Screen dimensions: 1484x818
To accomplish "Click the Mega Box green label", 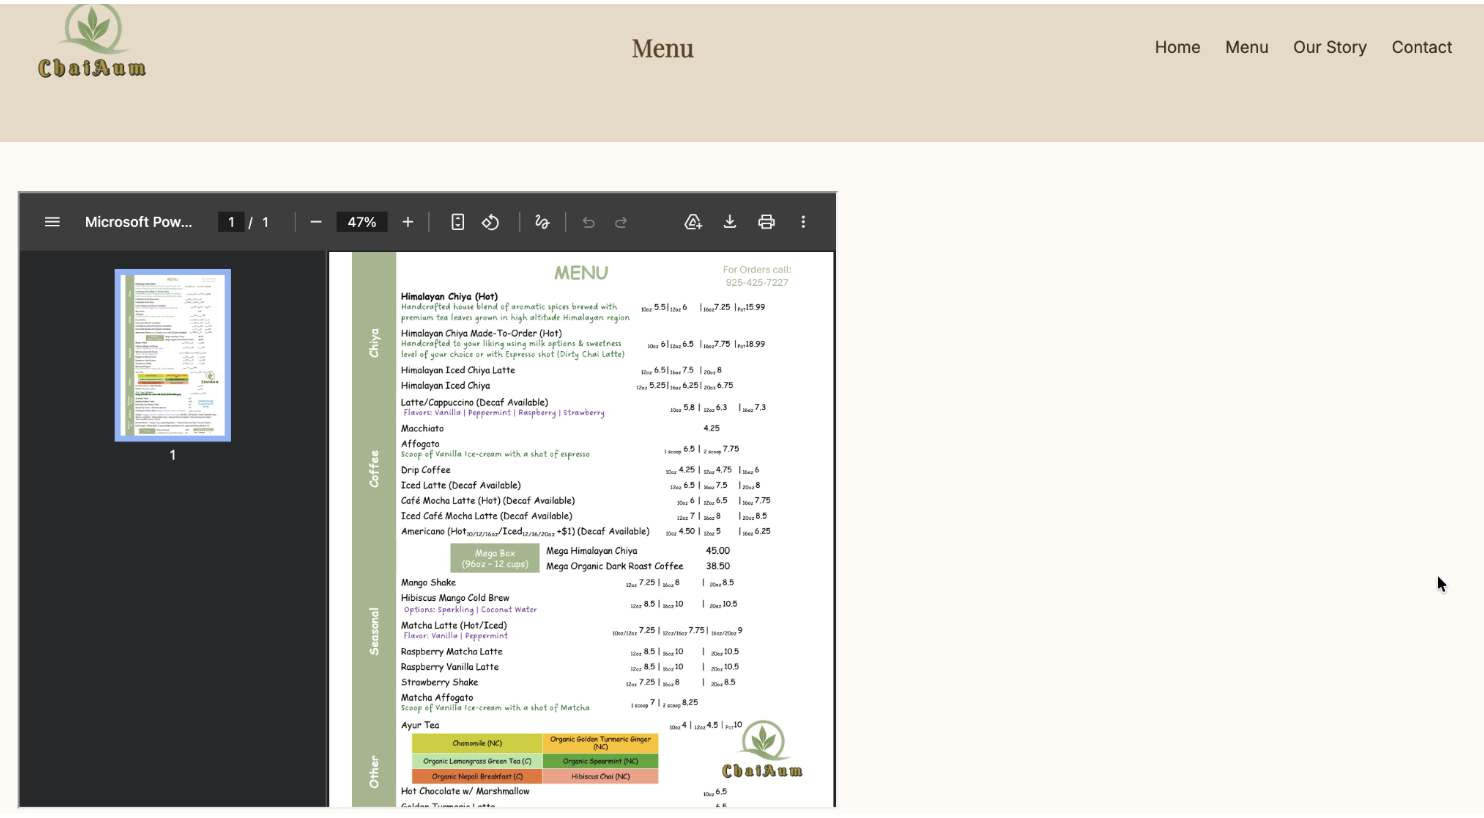I will [495, 558].
